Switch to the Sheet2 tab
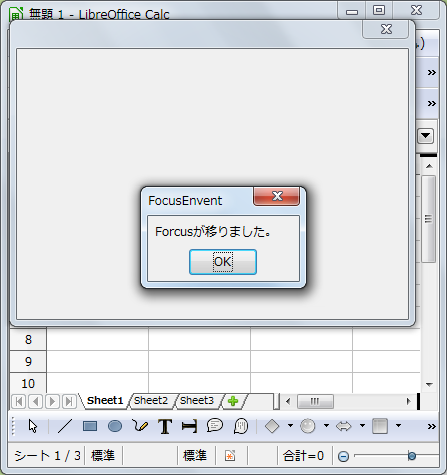 (151, 401)
